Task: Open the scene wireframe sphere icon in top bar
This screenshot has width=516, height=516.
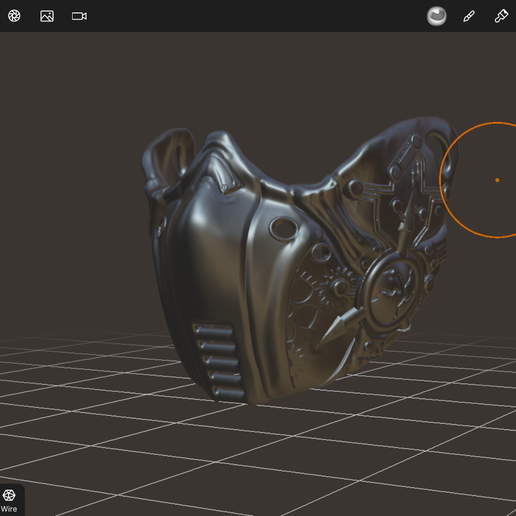Action: pyautogui.click(x=14, y=16)
